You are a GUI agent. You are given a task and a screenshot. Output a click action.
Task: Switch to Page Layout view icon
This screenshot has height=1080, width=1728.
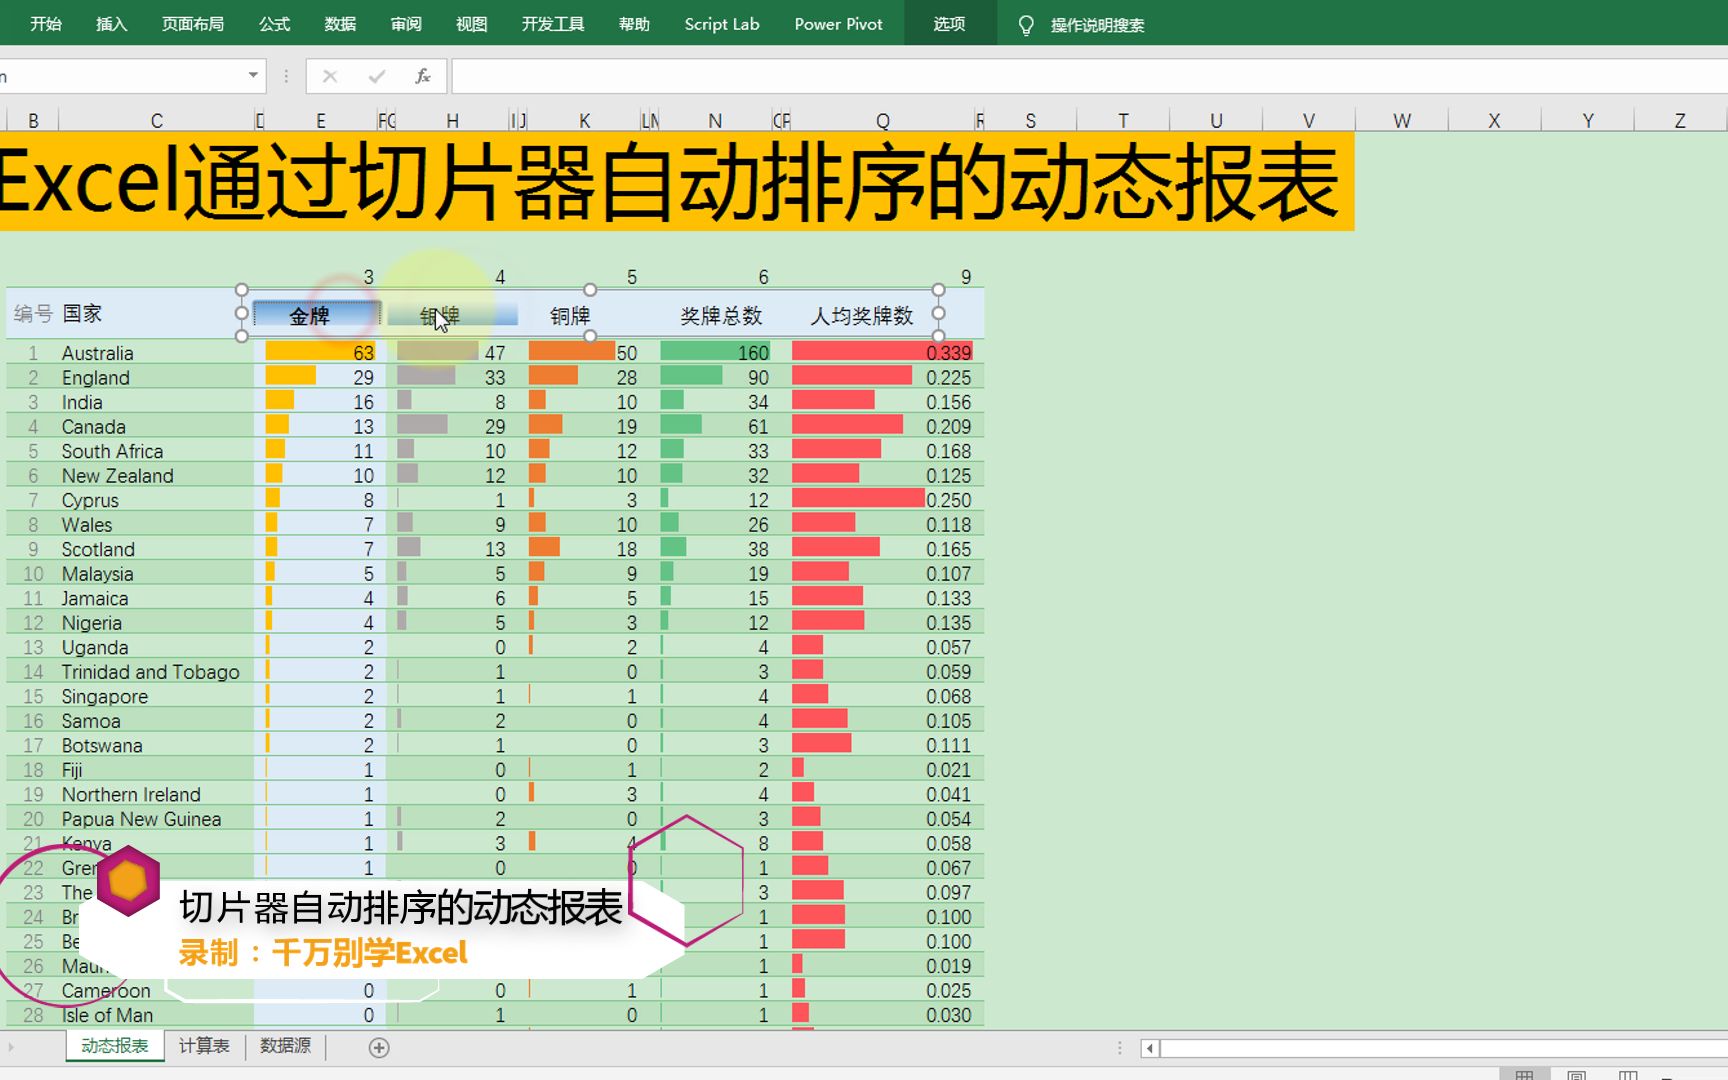(x=1576, y=1075)
